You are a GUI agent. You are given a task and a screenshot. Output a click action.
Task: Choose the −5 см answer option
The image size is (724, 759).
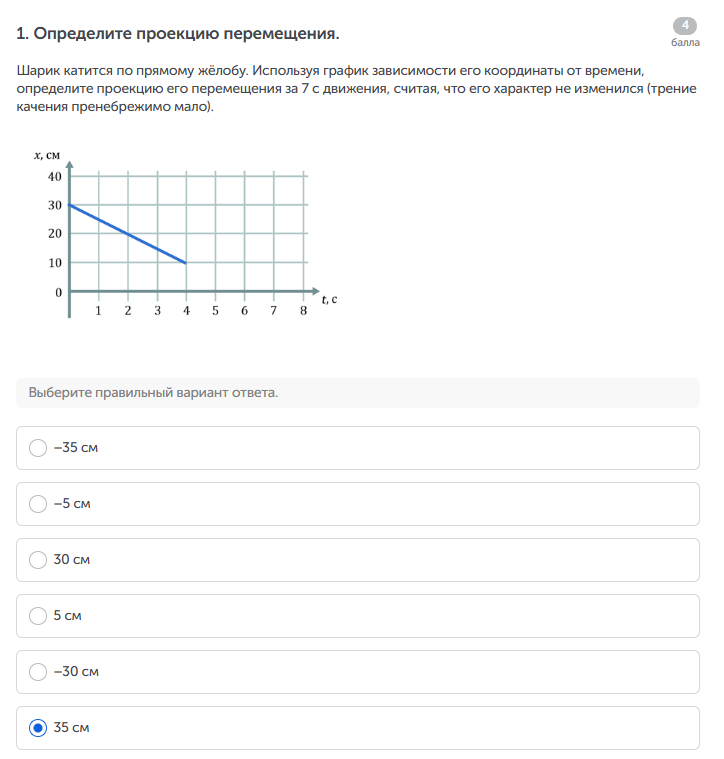coord(38,504)
